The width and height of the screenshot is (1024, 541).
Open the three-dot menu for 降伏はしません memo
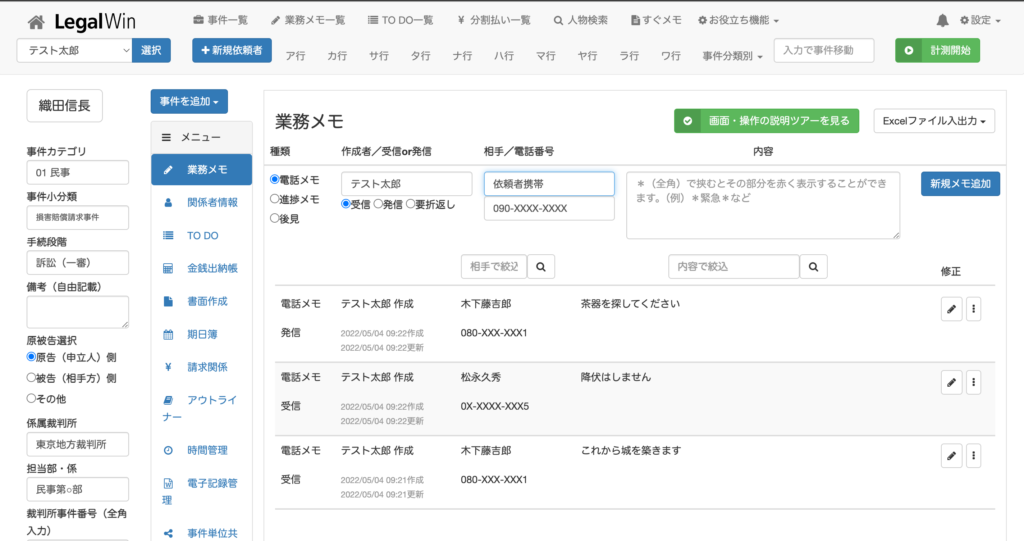973,382
